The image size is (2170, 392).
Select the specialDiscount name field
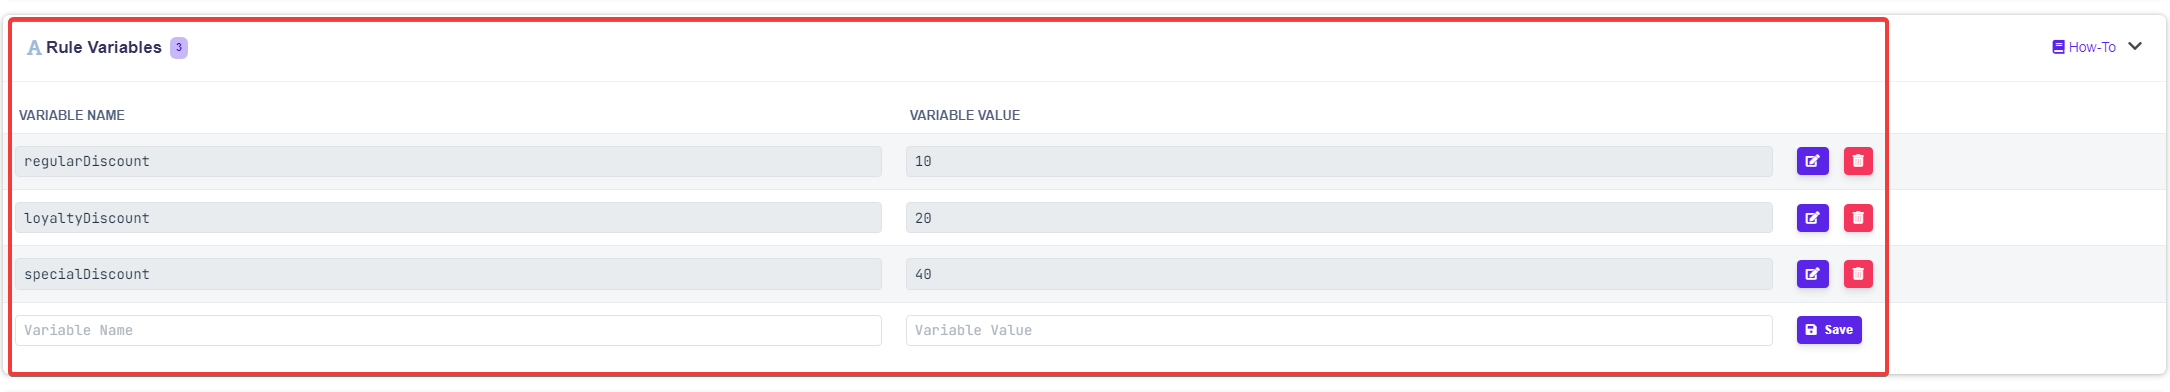pyautogui.click(x=448, y=274)
